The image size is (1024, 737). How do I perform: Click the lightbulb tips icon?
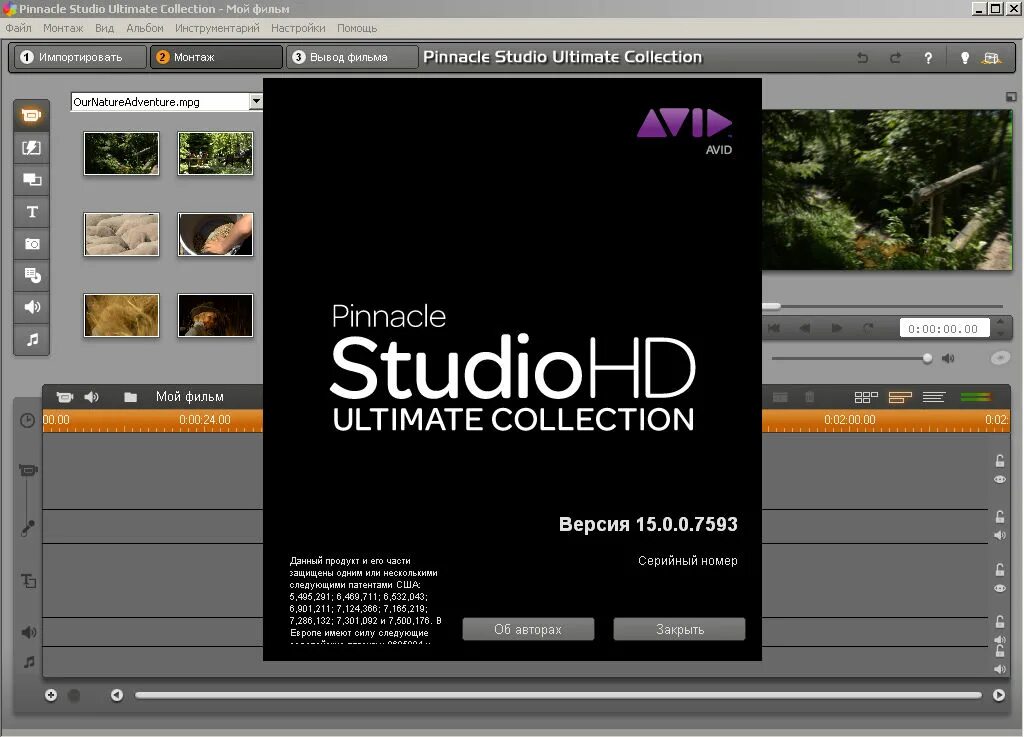[965, 57]
